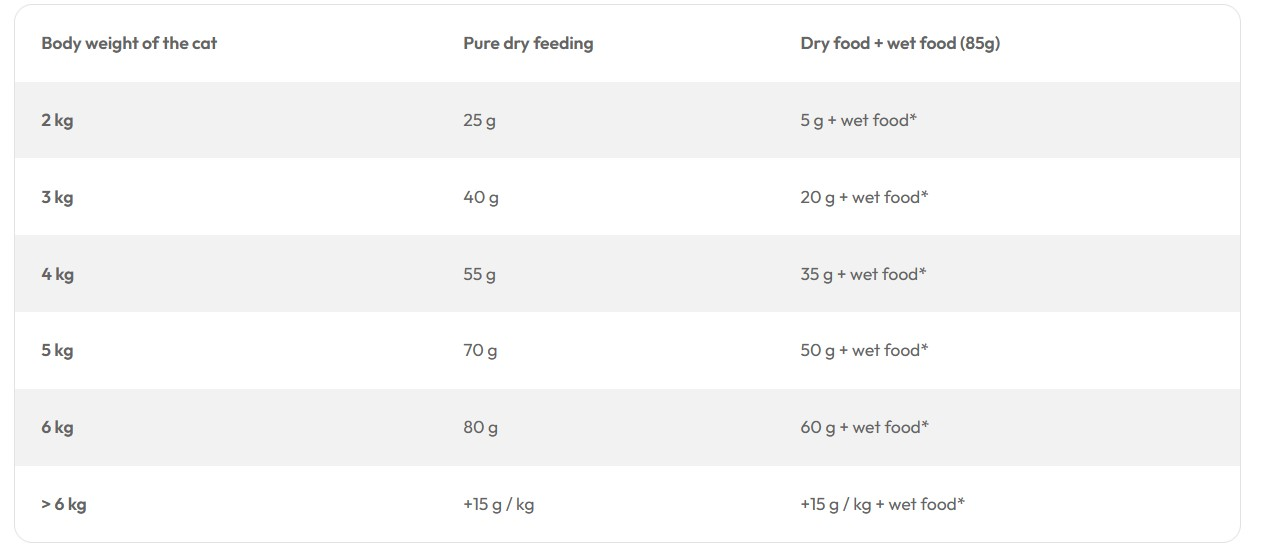Select the 2 kg body weight cell
The image size is (1261, 552).
coord(57,120)
